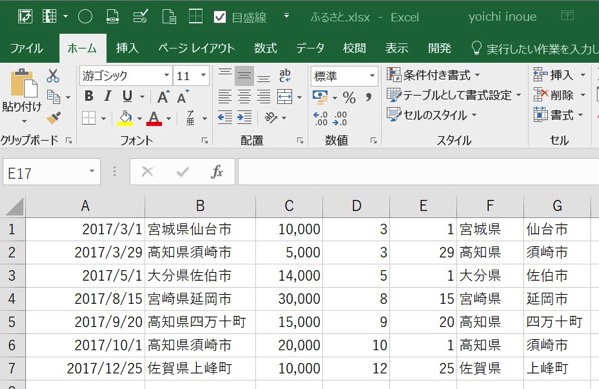Click the formula bar cancel X icon
The height and width of the screenshot is (389, 599).
tap(147, 172)
